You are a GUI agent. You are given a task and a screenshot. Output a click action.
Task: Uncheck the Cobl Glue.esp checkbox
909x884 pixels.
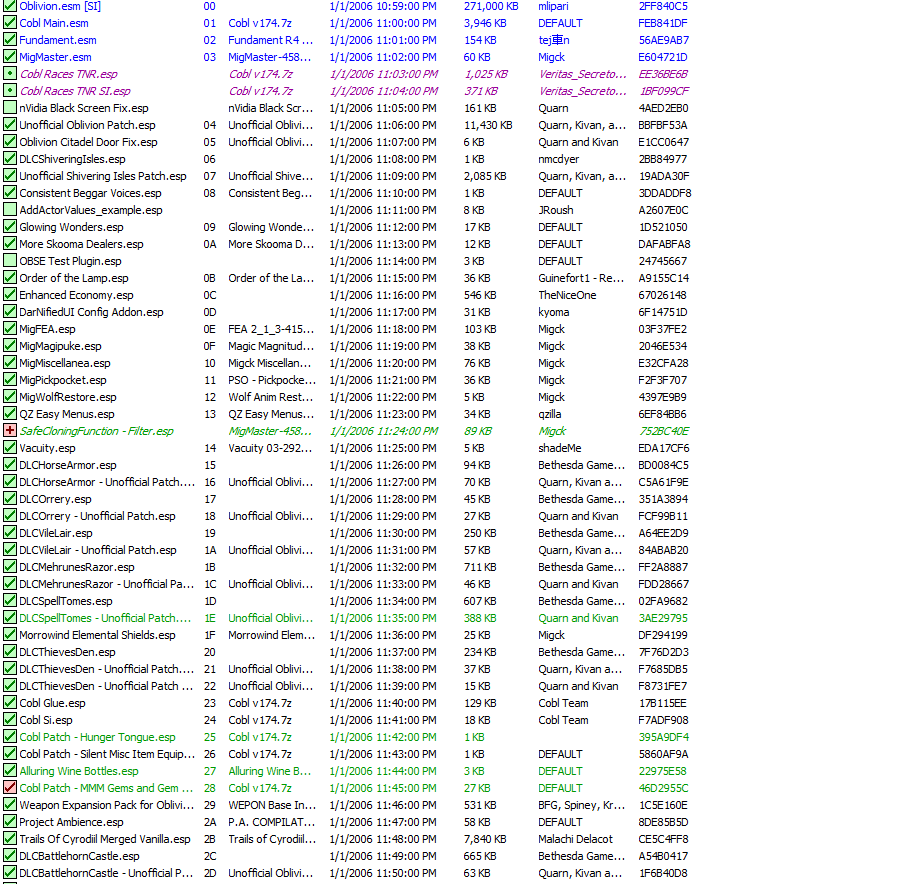[x=10, y=703]
